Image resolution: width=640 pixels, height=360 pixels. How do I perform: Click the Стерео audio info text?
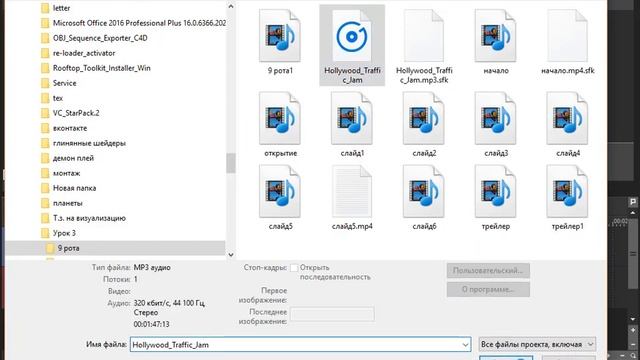point(146,313)
